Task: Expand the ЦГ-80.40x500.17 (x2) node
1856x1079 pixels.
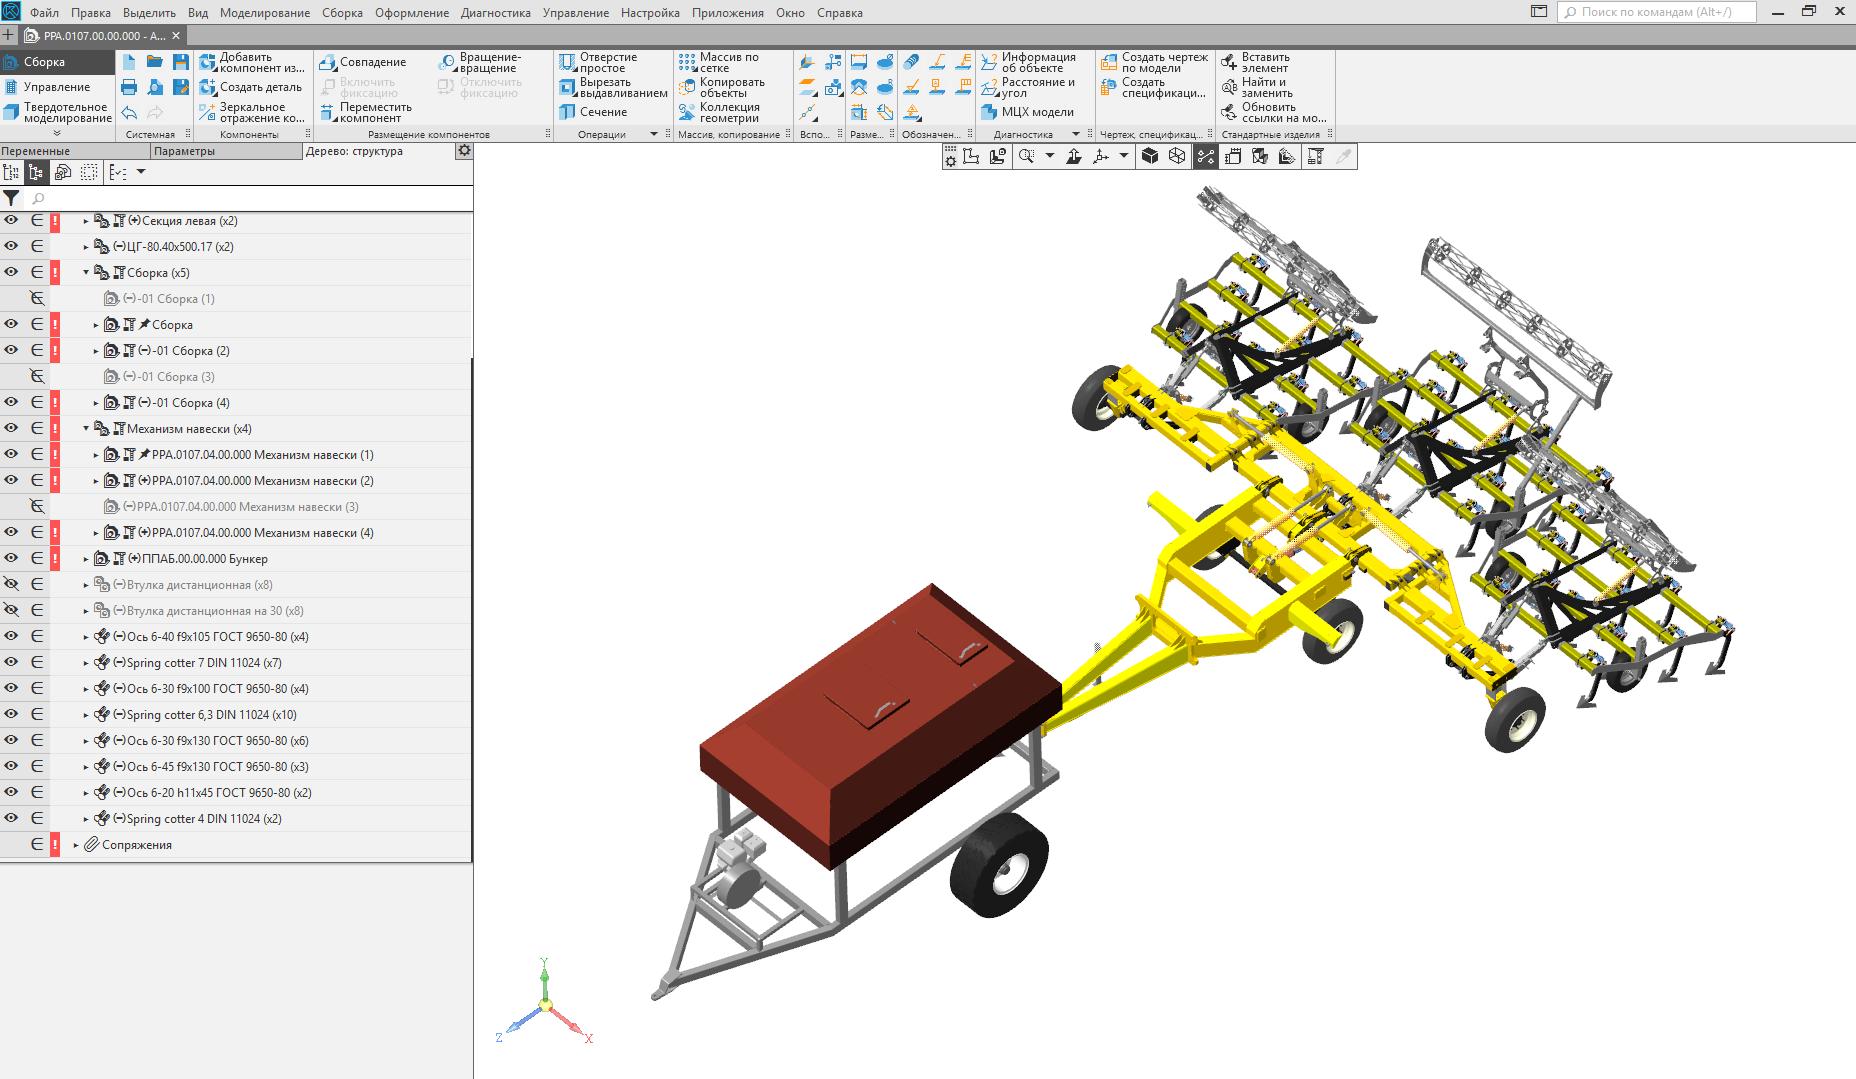Action: (86, 247)
